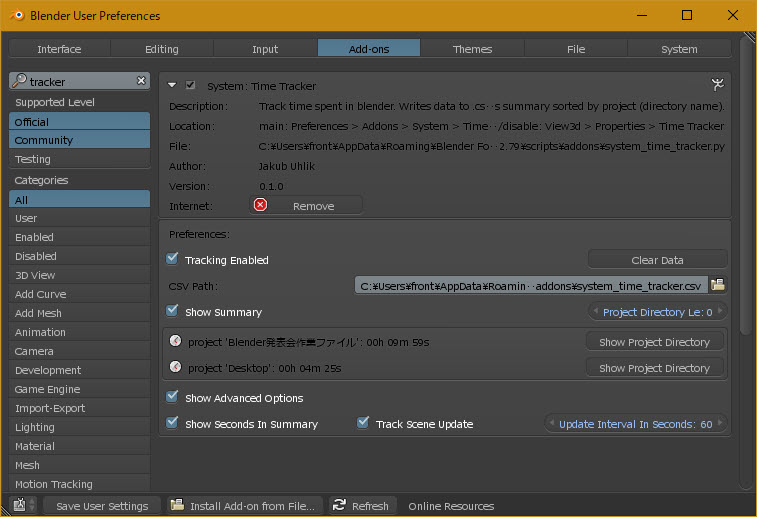This screenshot has height=517, width=757.
Task: Filter by Disabled add-ons
Action: [80, 256]
